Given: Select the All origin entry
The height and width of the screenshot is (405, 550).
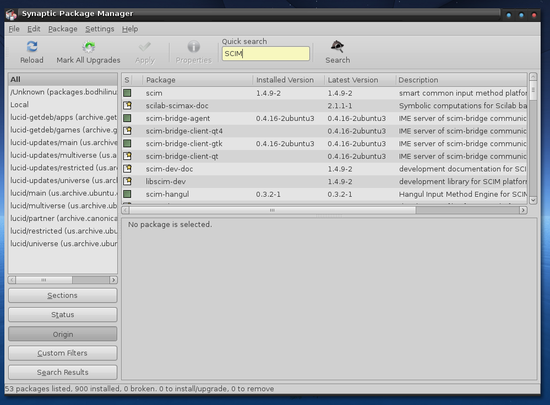Looking at the screenshot, I should [x=63, y=79].
